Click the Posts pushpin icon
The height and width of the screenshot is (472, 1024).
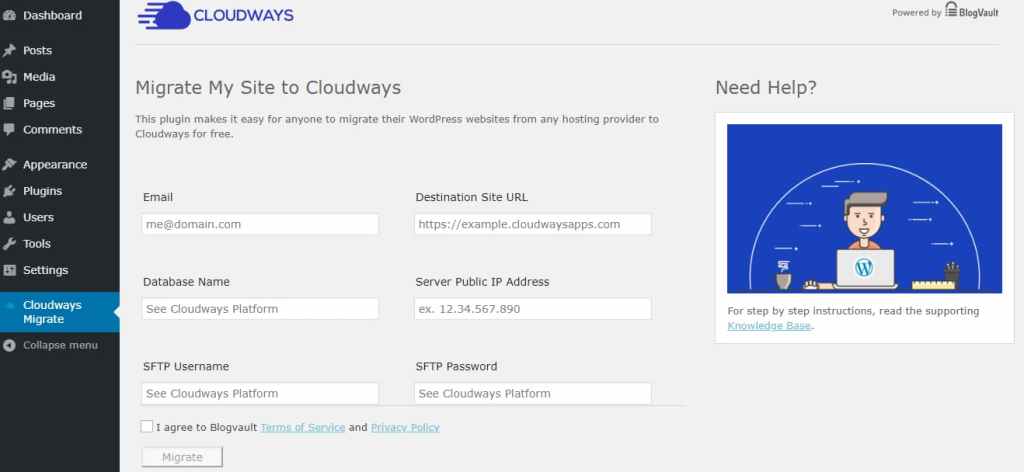point(9,50)
